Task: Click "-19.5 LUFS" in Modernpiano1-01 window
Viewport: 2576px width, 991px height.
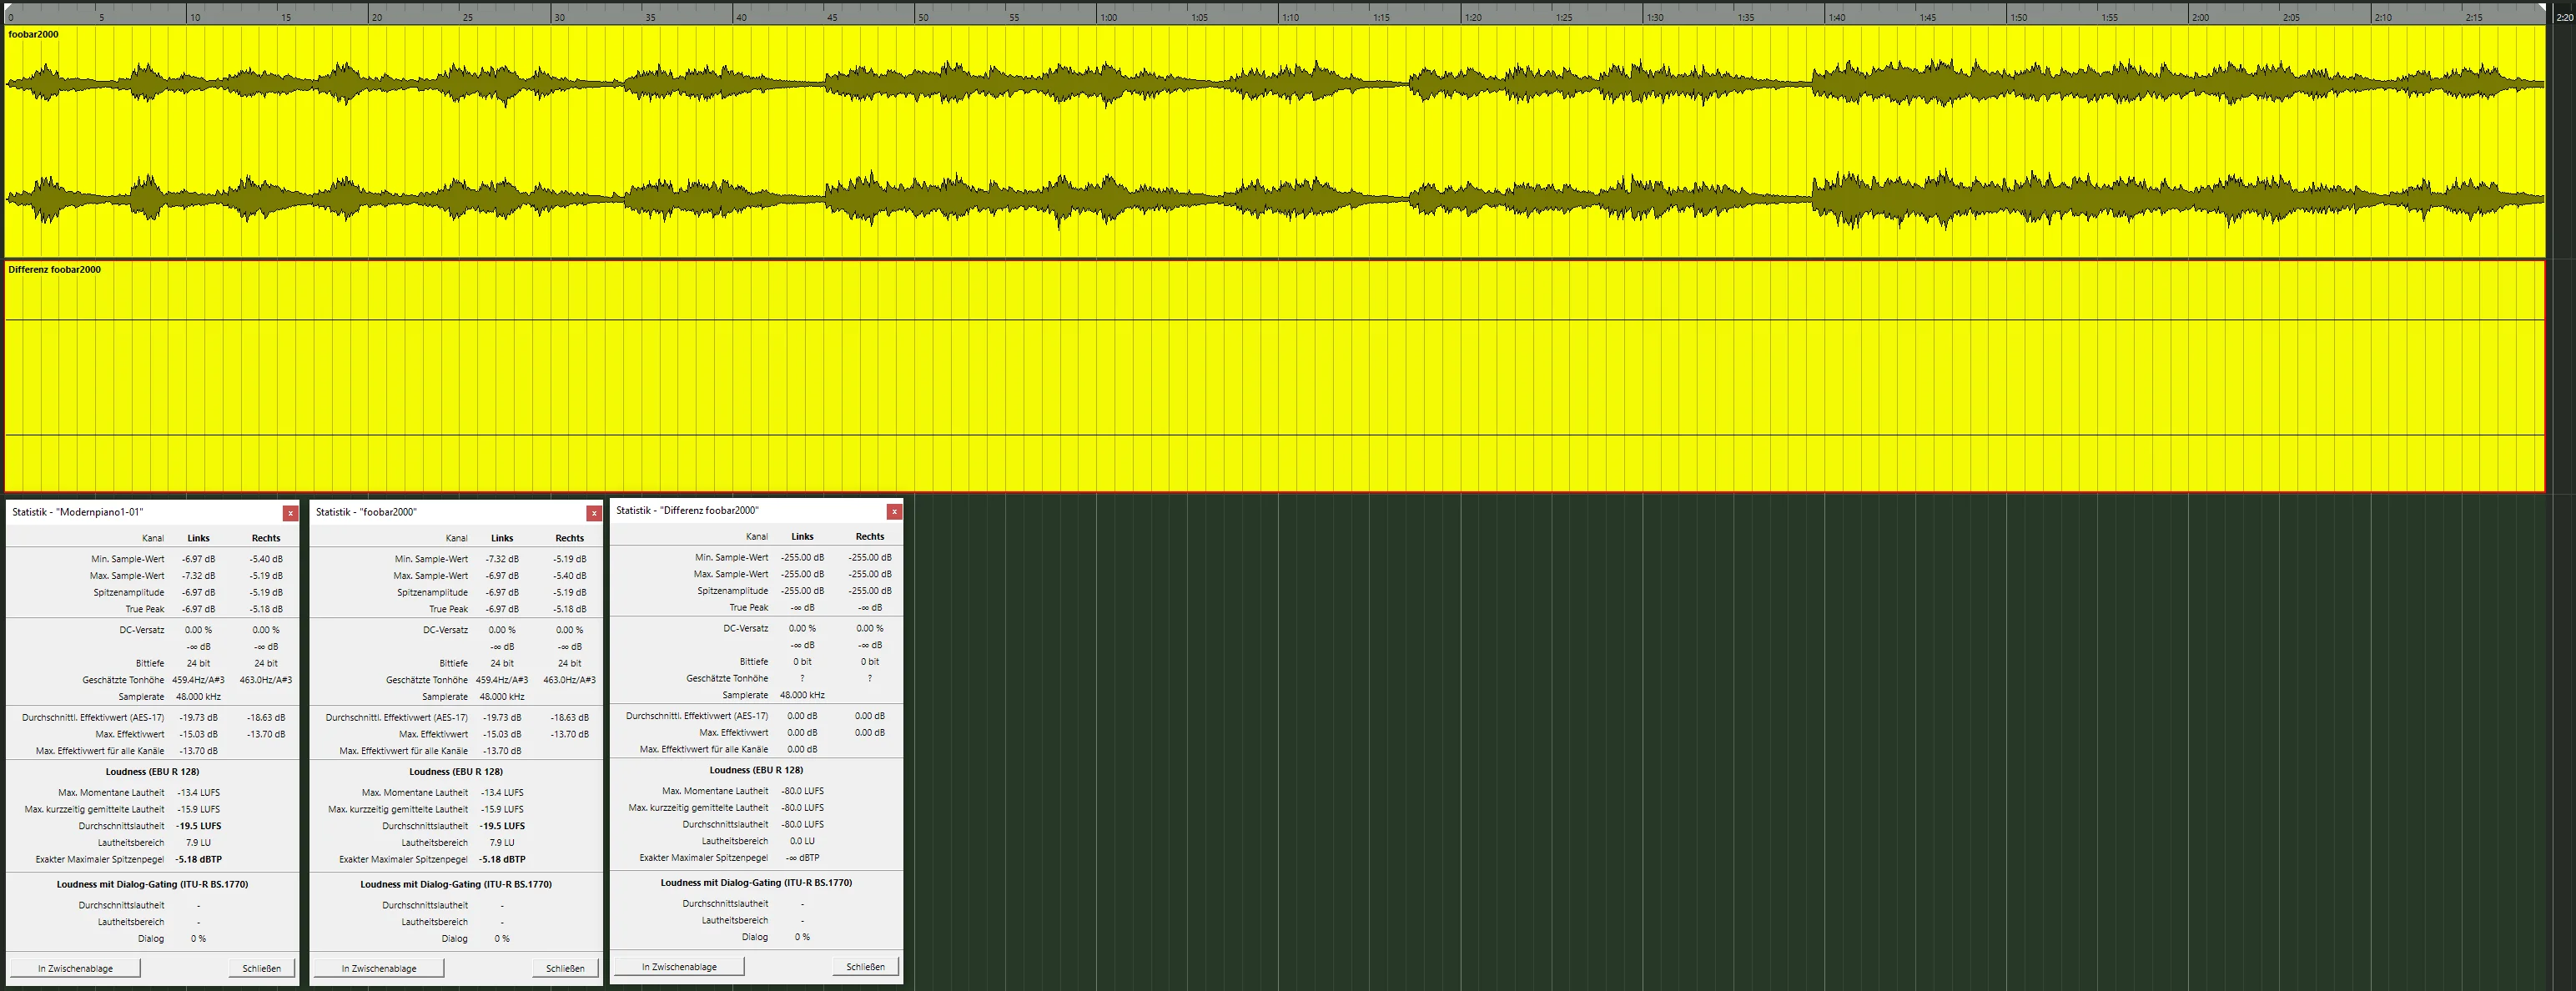Action: (199, 826)
